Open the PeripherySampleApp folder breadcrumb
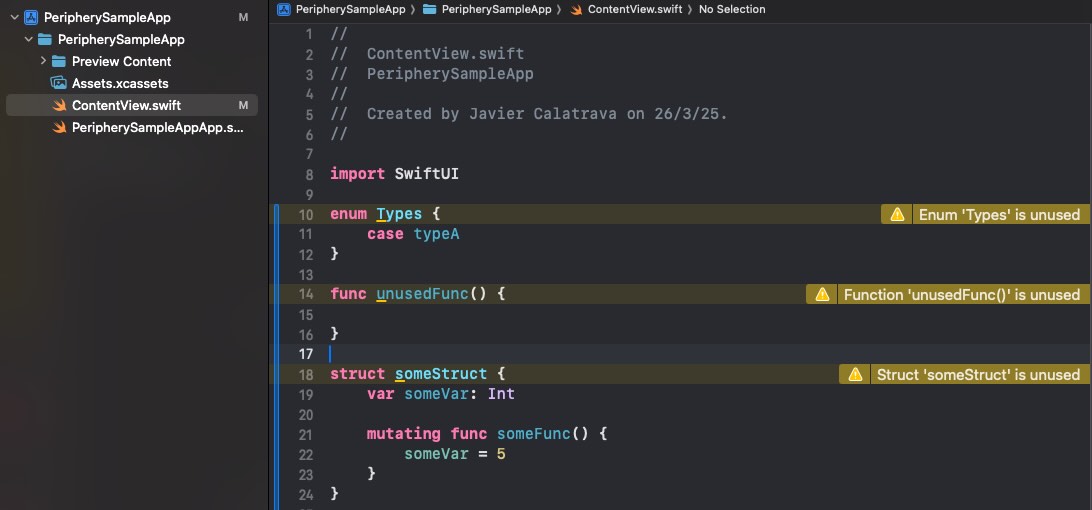 (487, 9)
